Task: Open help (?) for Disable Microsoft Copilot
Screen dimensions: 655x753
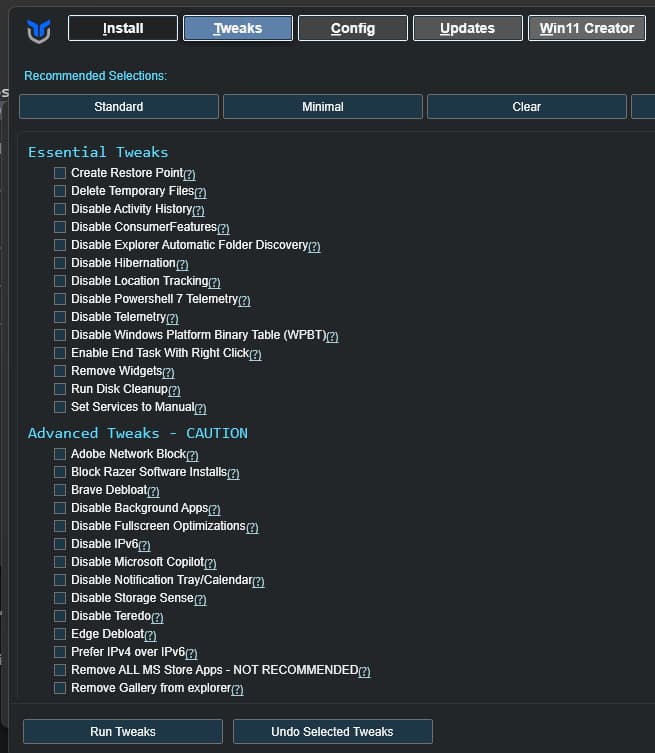Action: (x=210, y=563)
